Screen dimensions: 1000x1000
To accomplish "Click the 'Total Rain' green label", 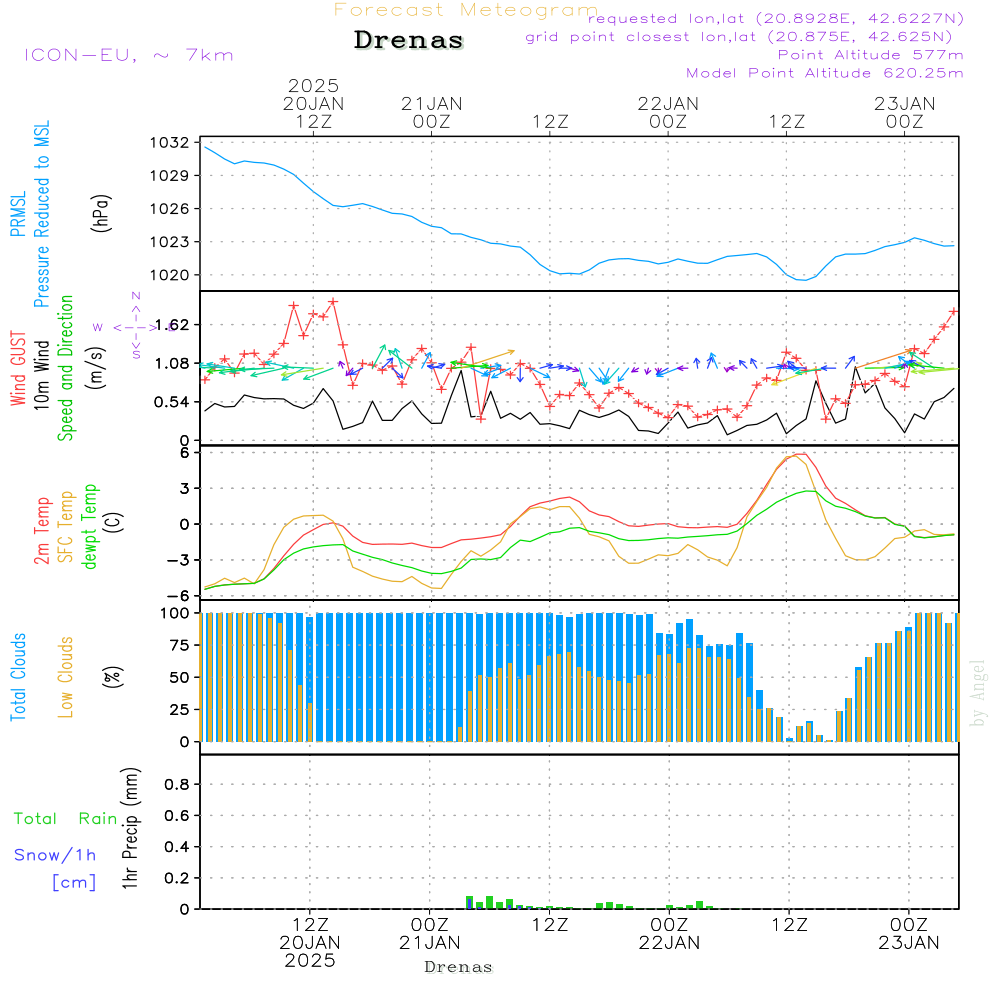I will pyautogui.click(x=66, y=819).
